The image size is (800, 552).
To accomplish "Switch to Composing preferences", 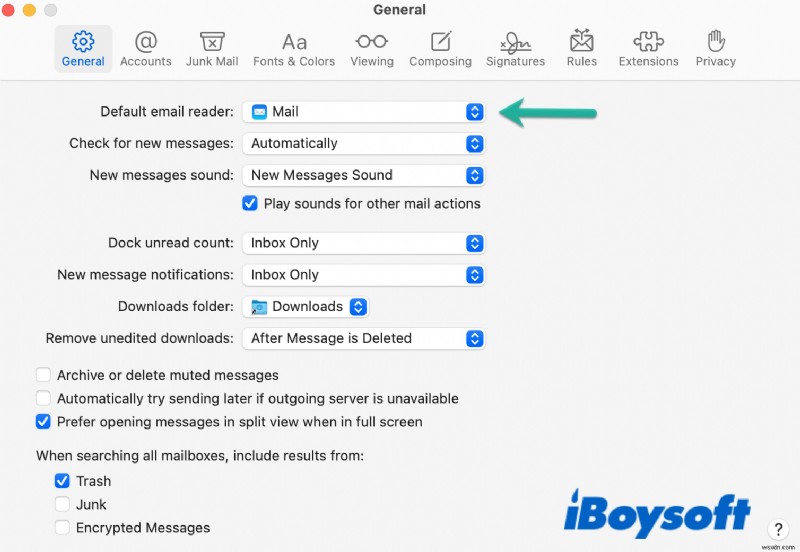I will click(x=440, y=49).
